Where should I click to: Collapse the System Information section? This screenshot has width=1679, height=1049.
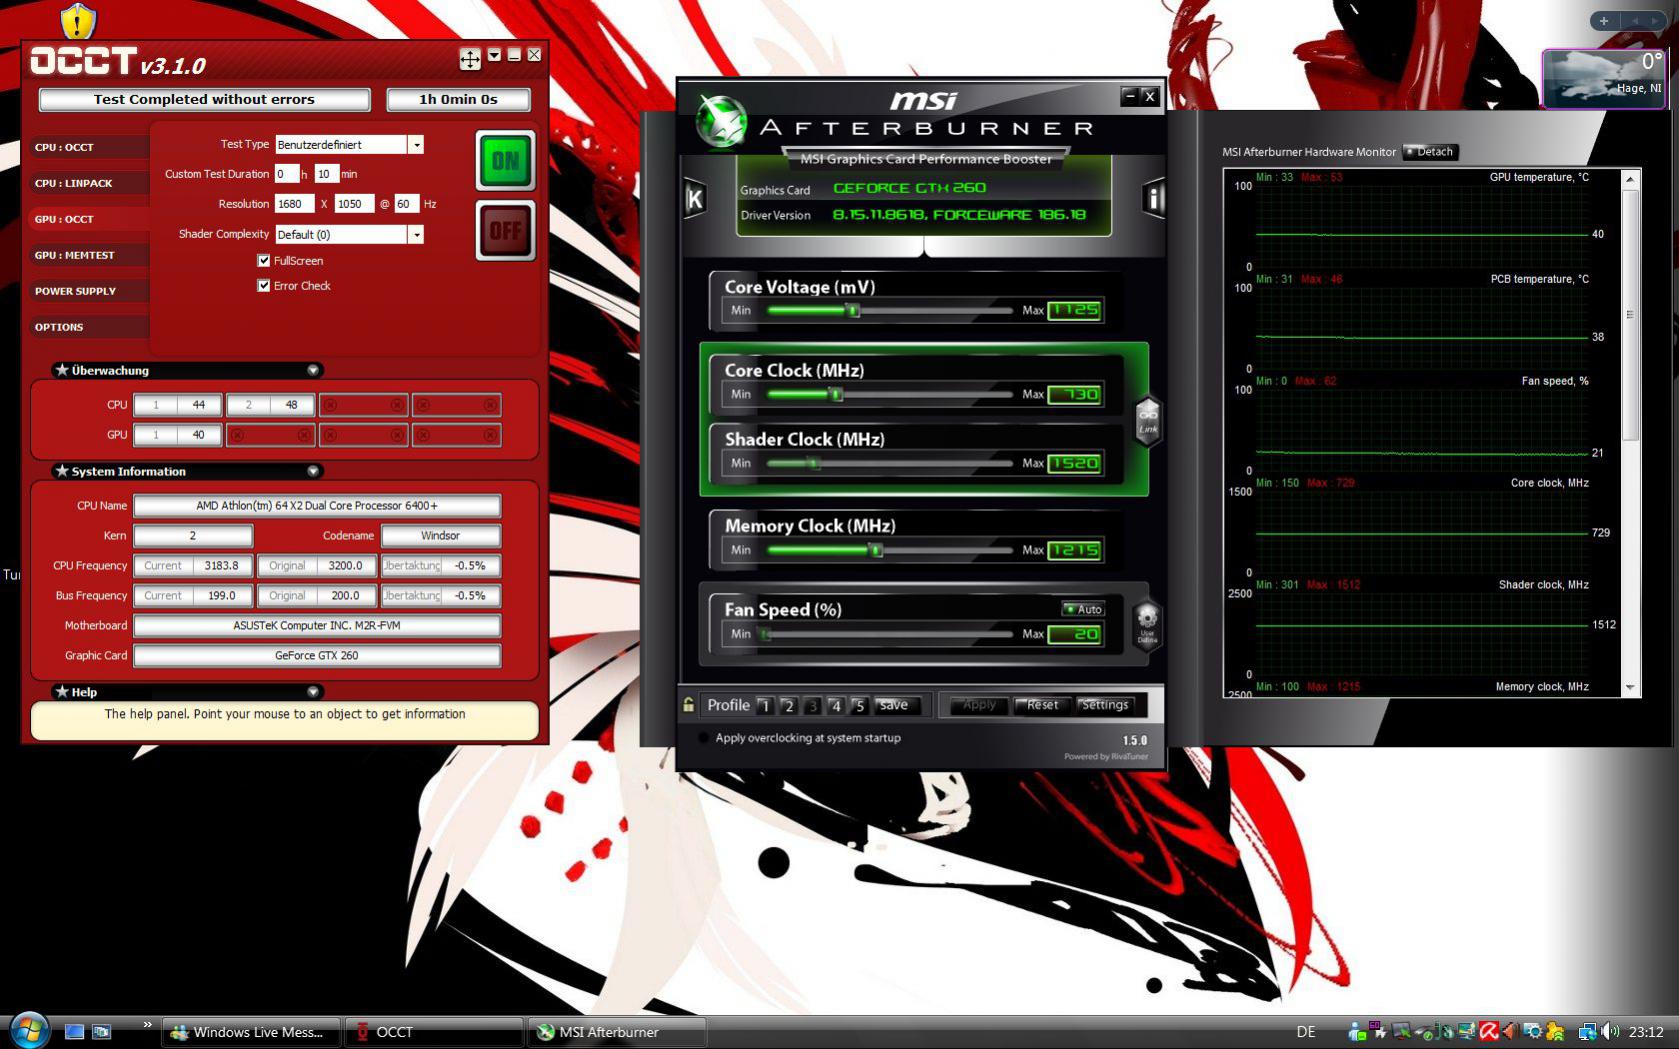pyautogui.click(x=313, y=471)
